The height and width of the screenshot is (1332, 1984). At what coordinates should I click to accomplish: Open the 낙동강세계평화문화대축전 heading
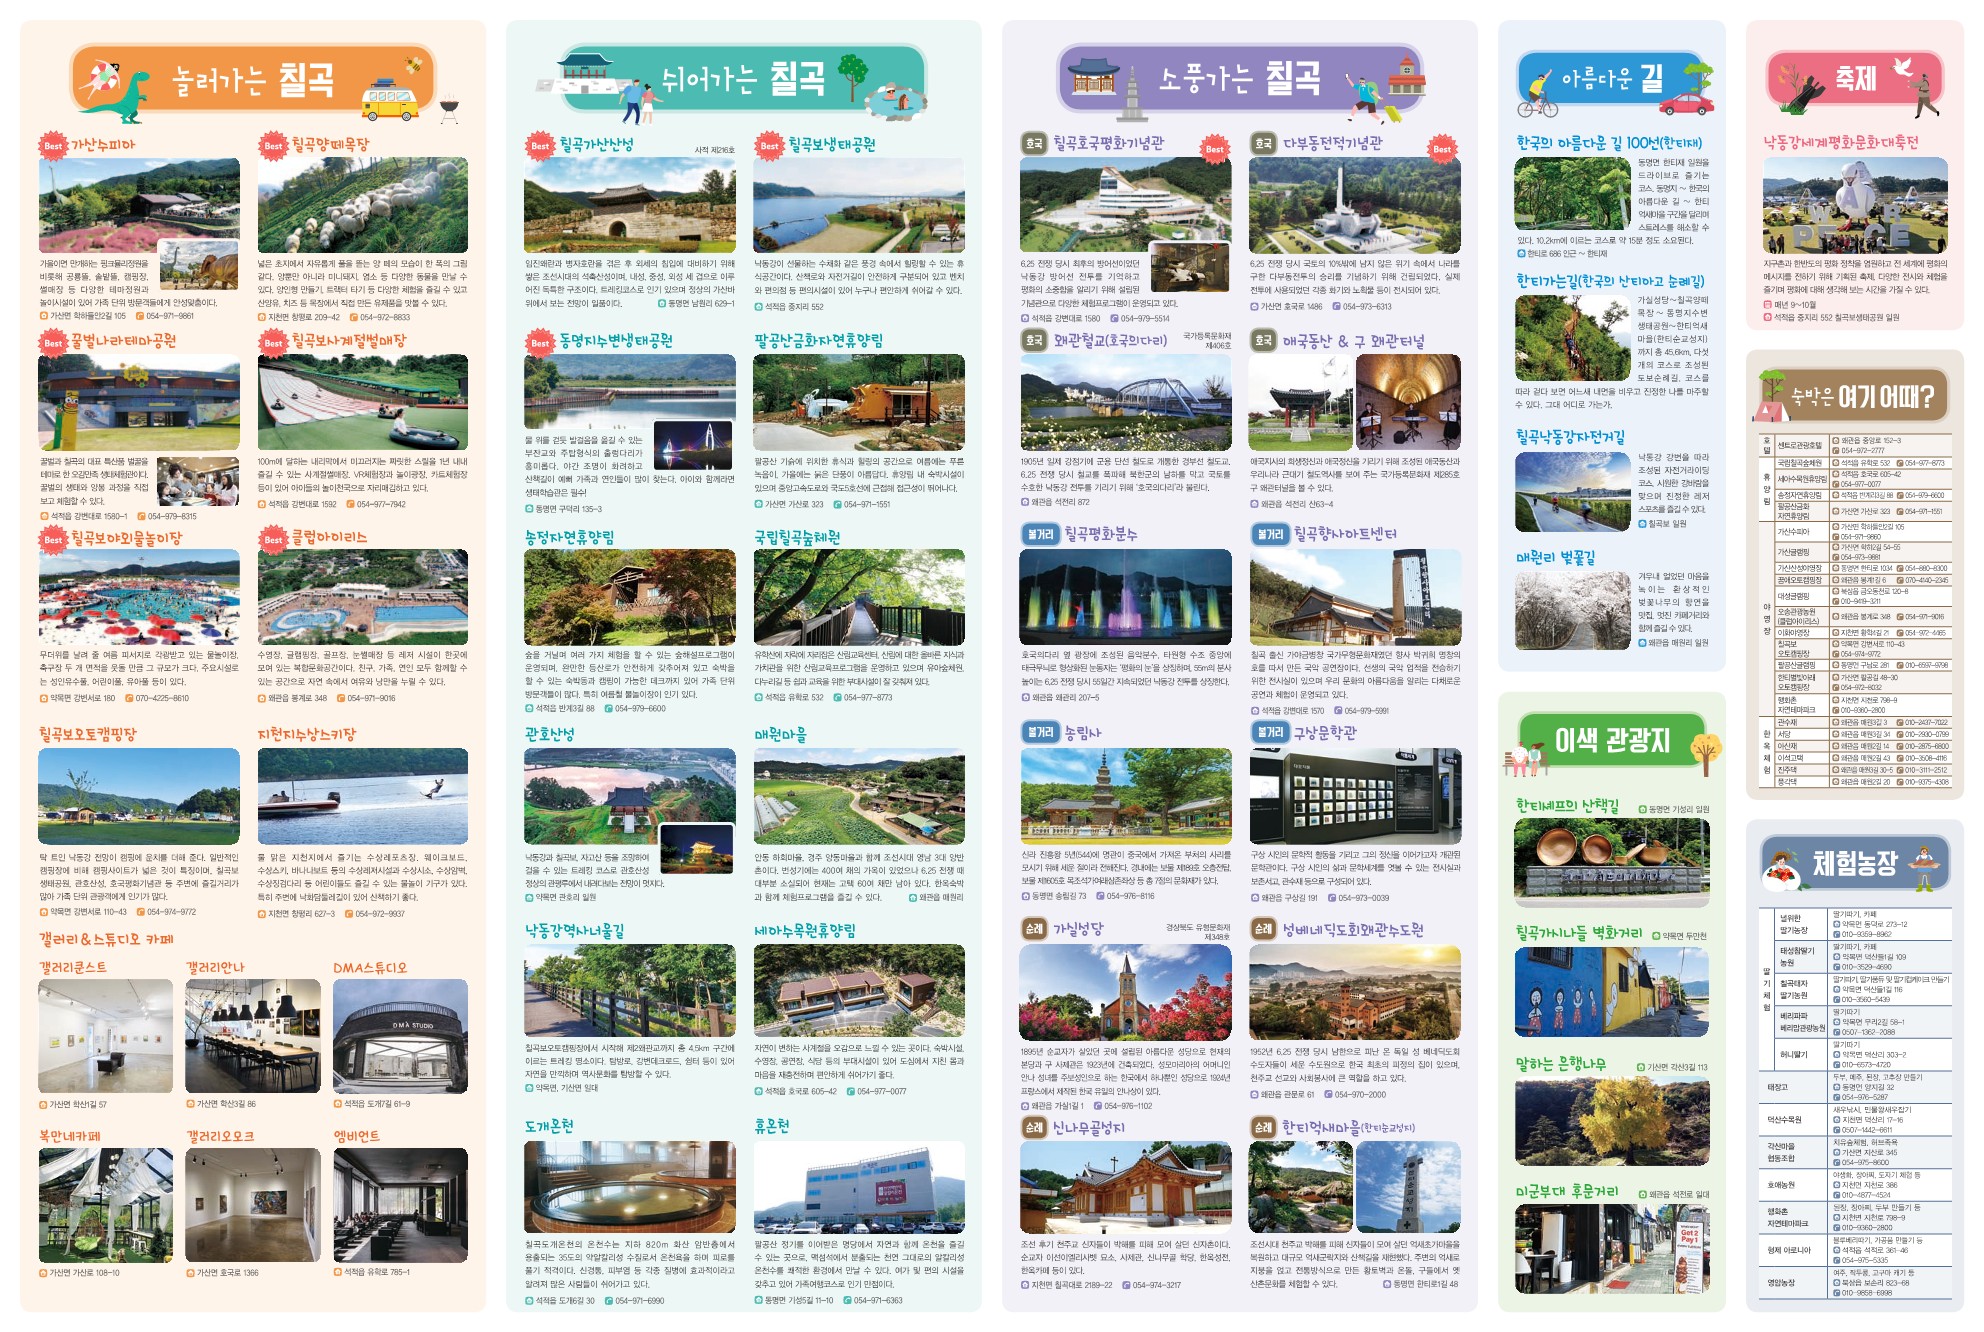pos(1840,143)
